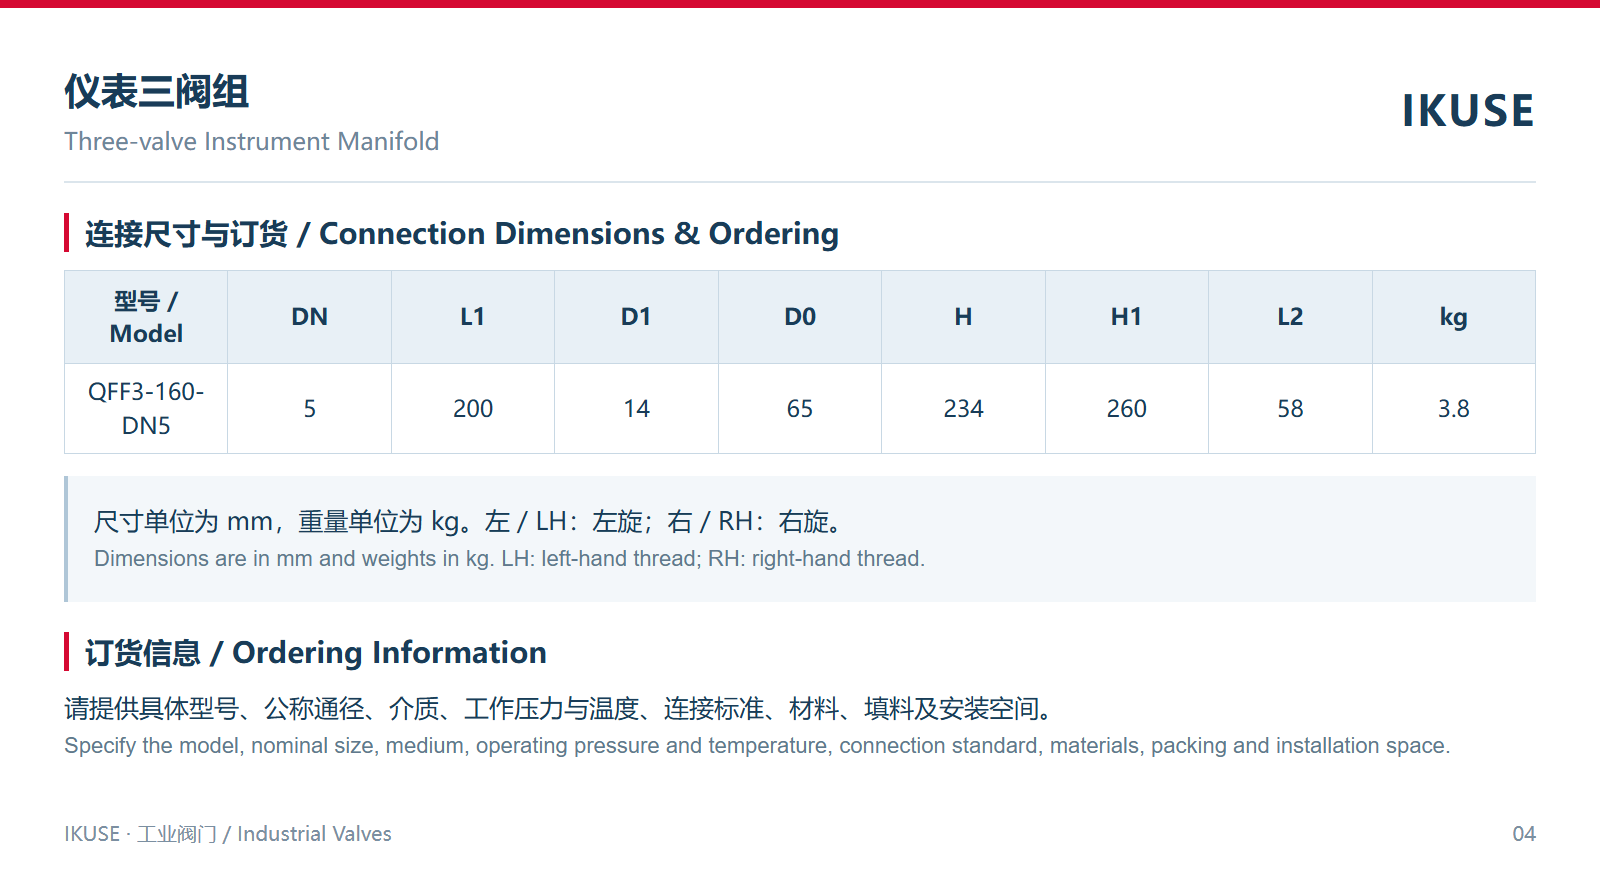This screenshot has height=873, width=1600.
Task: Click the 'D1' column header
Action: tap(636, 317)
